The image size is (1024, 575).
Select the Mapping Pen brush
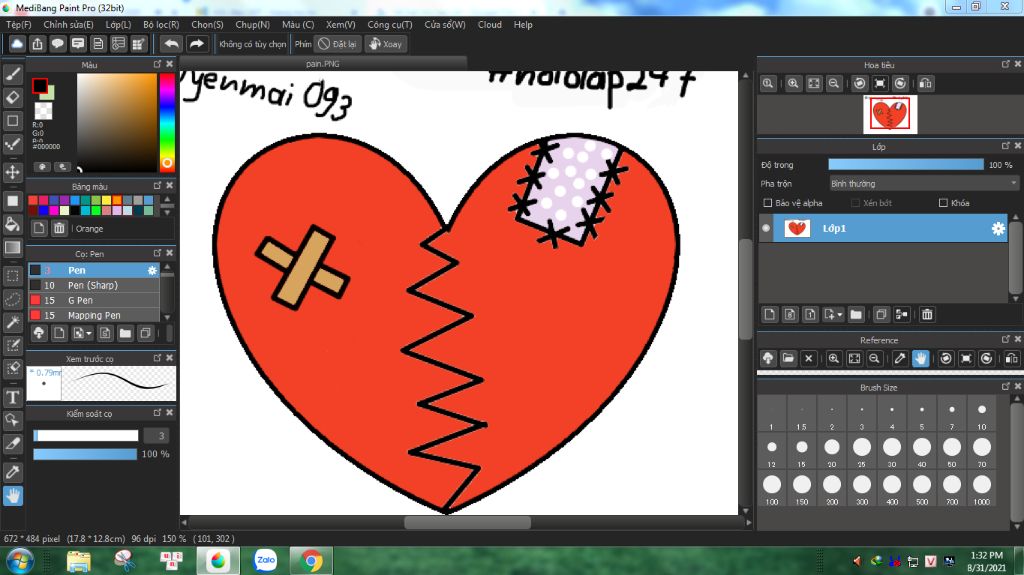click(93, 315)
